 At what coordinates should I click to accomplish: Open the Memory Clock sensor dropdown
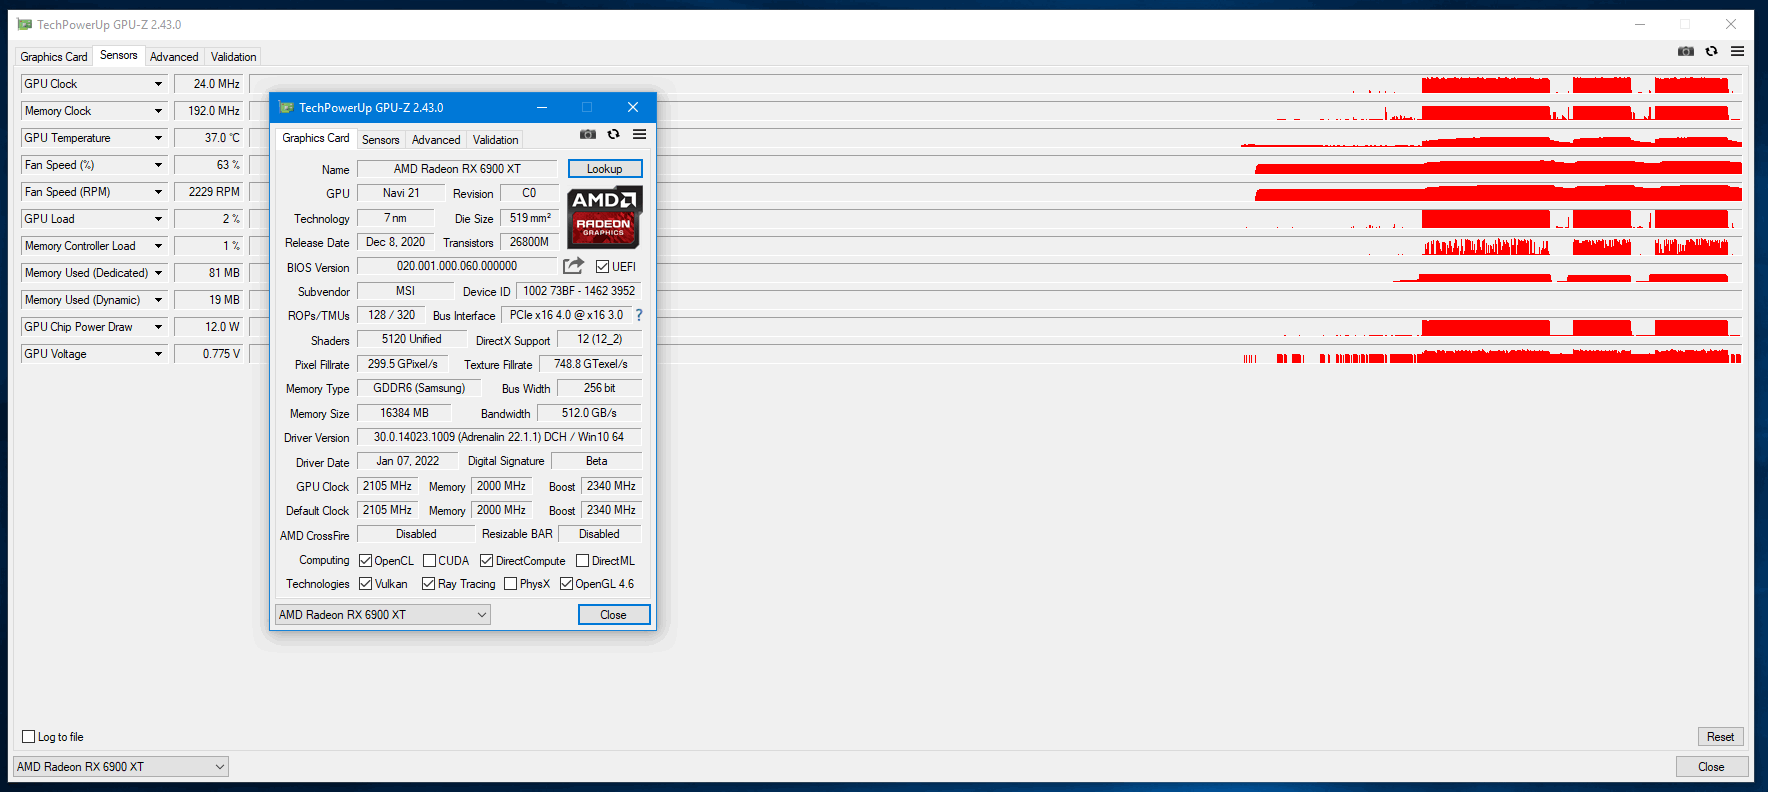[158, 111]
